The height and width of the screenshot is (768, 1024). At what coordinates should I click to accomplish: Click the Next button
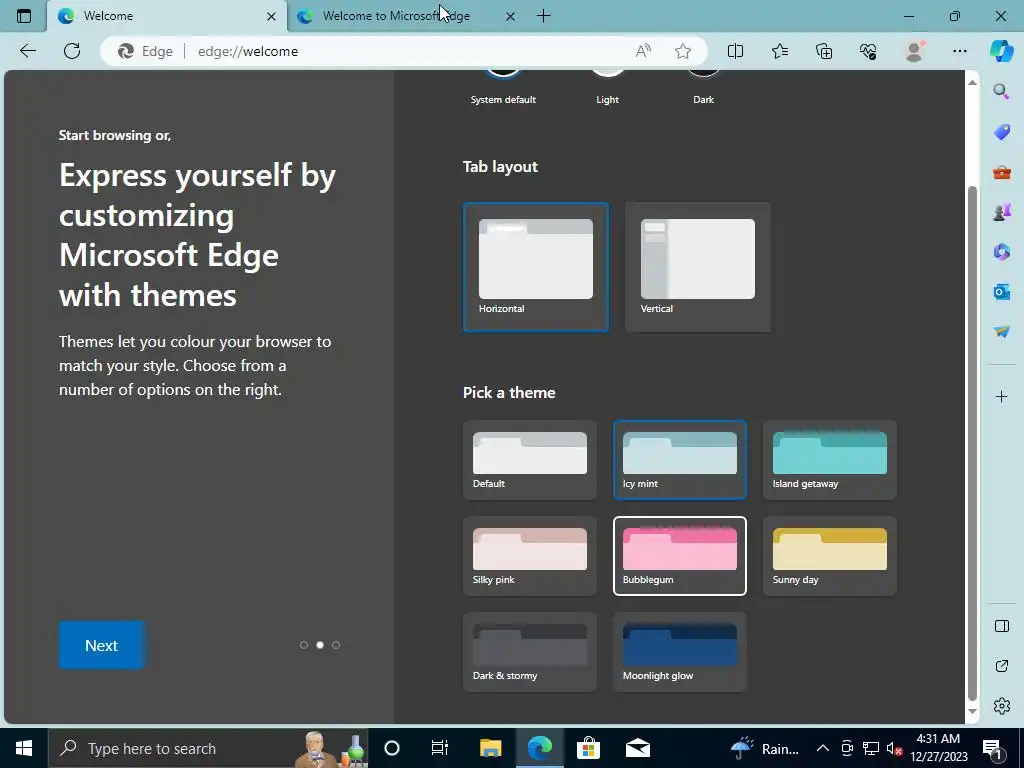(101, 645)
